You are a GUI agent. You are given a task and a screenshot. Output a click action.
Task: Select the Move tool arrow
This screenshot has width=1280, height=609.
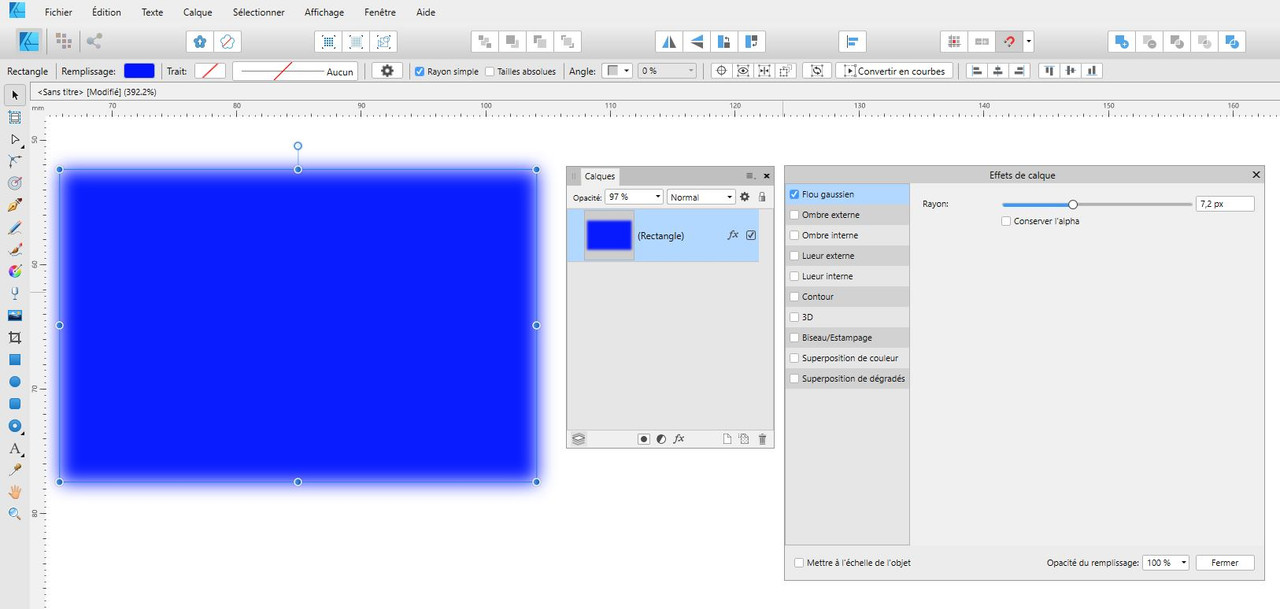pos(15,95)
